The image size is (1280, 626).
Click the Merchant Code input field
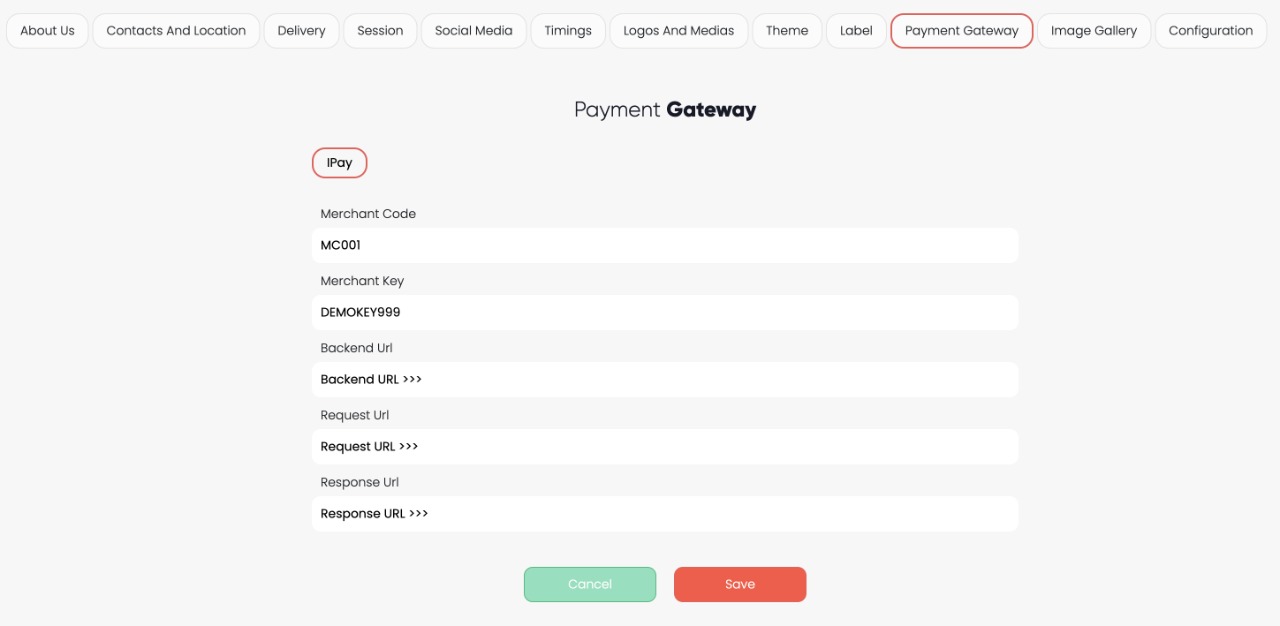pos(665,245)
